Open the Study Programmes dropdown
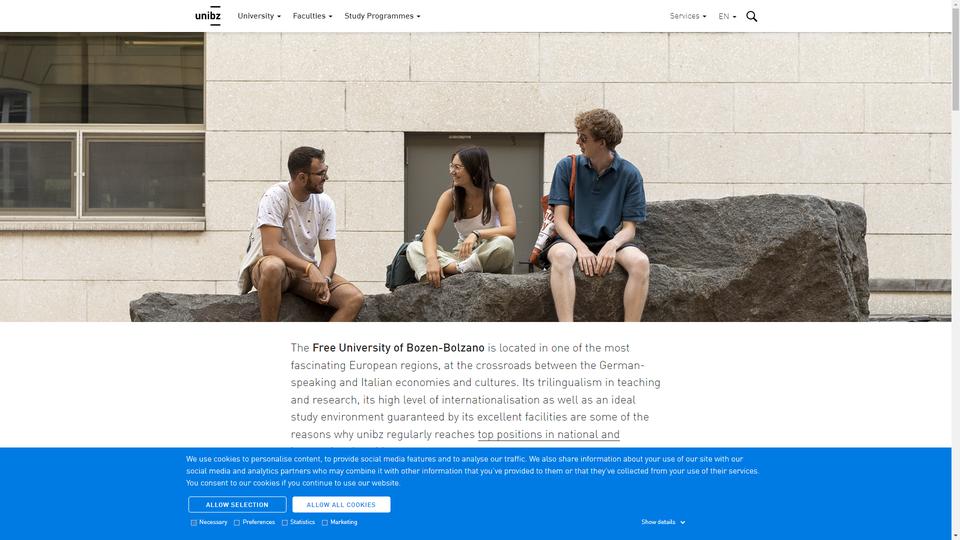The image size is (960, 540). (x=382, y=16)
